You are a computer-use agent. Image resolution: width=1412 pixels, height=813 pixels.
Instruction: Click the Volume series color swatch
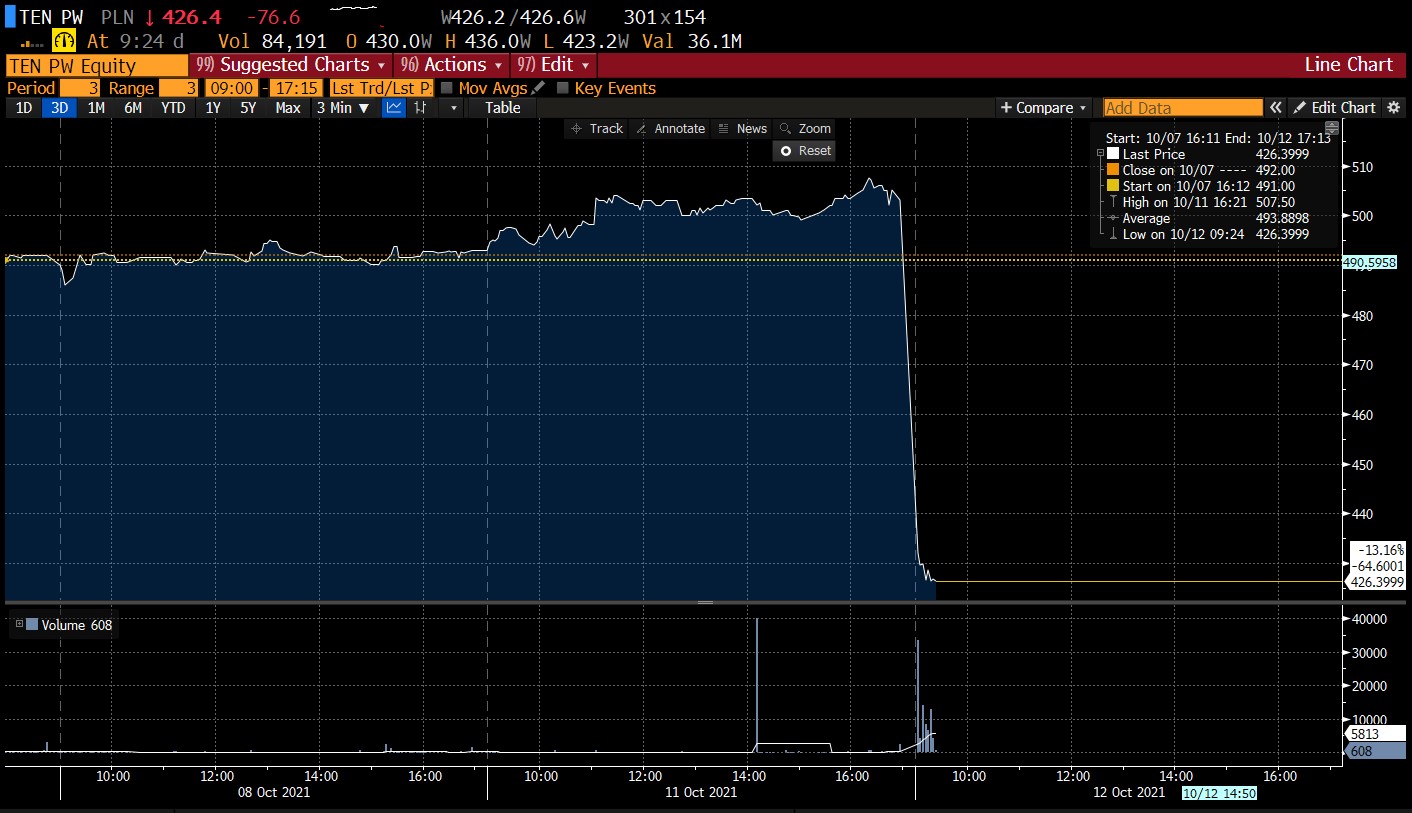(x=32, y=624)
